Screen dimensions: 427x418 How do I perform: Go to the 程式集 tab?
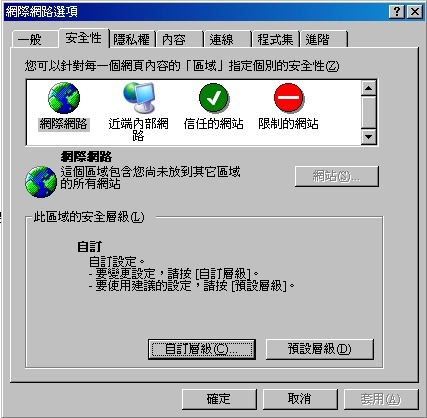click(x=276, y=40)
